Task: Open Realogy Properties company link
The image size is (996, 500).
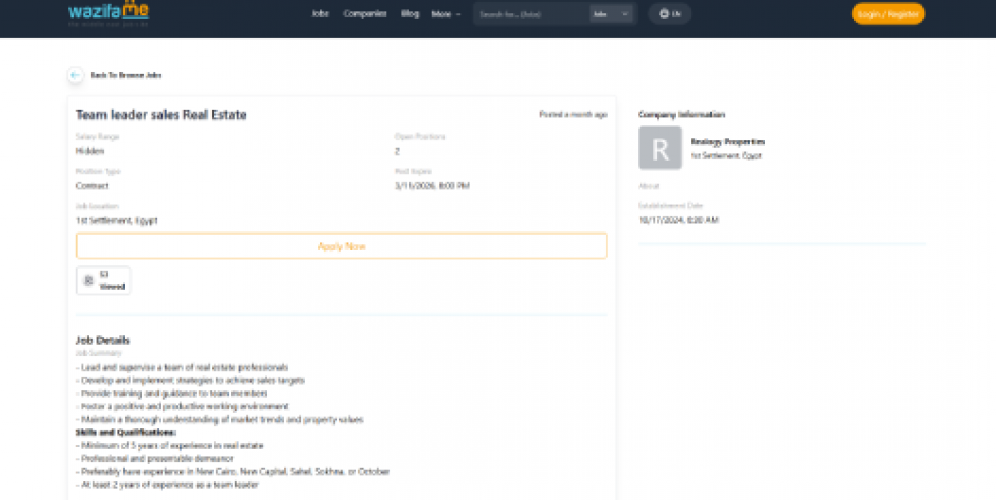Action: [x=728, y=142]
